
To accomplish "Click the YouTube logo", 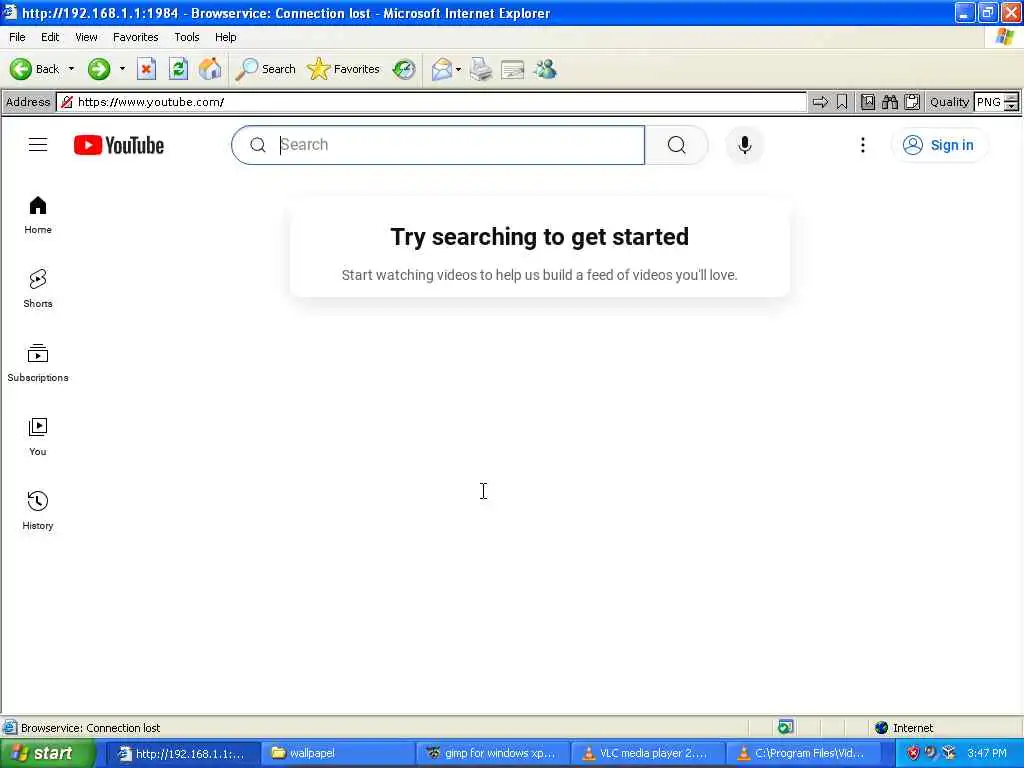I will click(119, 145).
